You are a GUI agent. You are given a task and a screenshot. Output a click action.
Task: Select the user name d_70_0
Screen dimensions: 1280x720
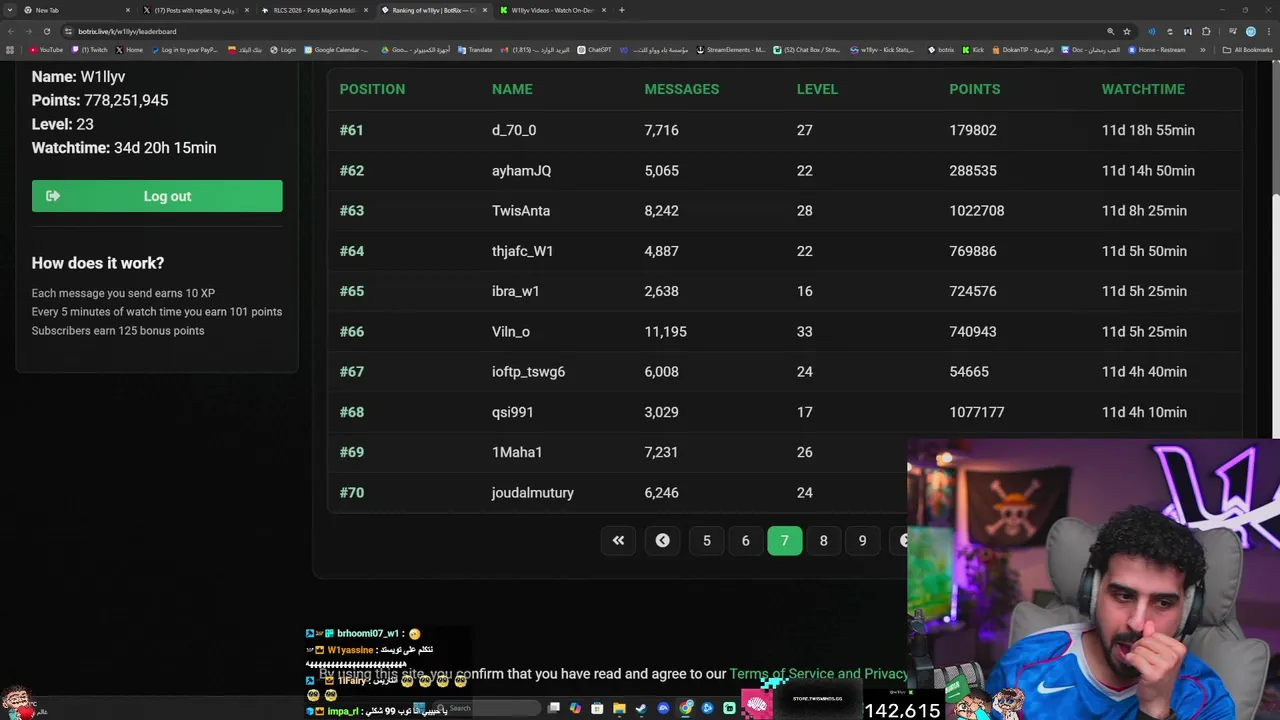click(514, 130)
